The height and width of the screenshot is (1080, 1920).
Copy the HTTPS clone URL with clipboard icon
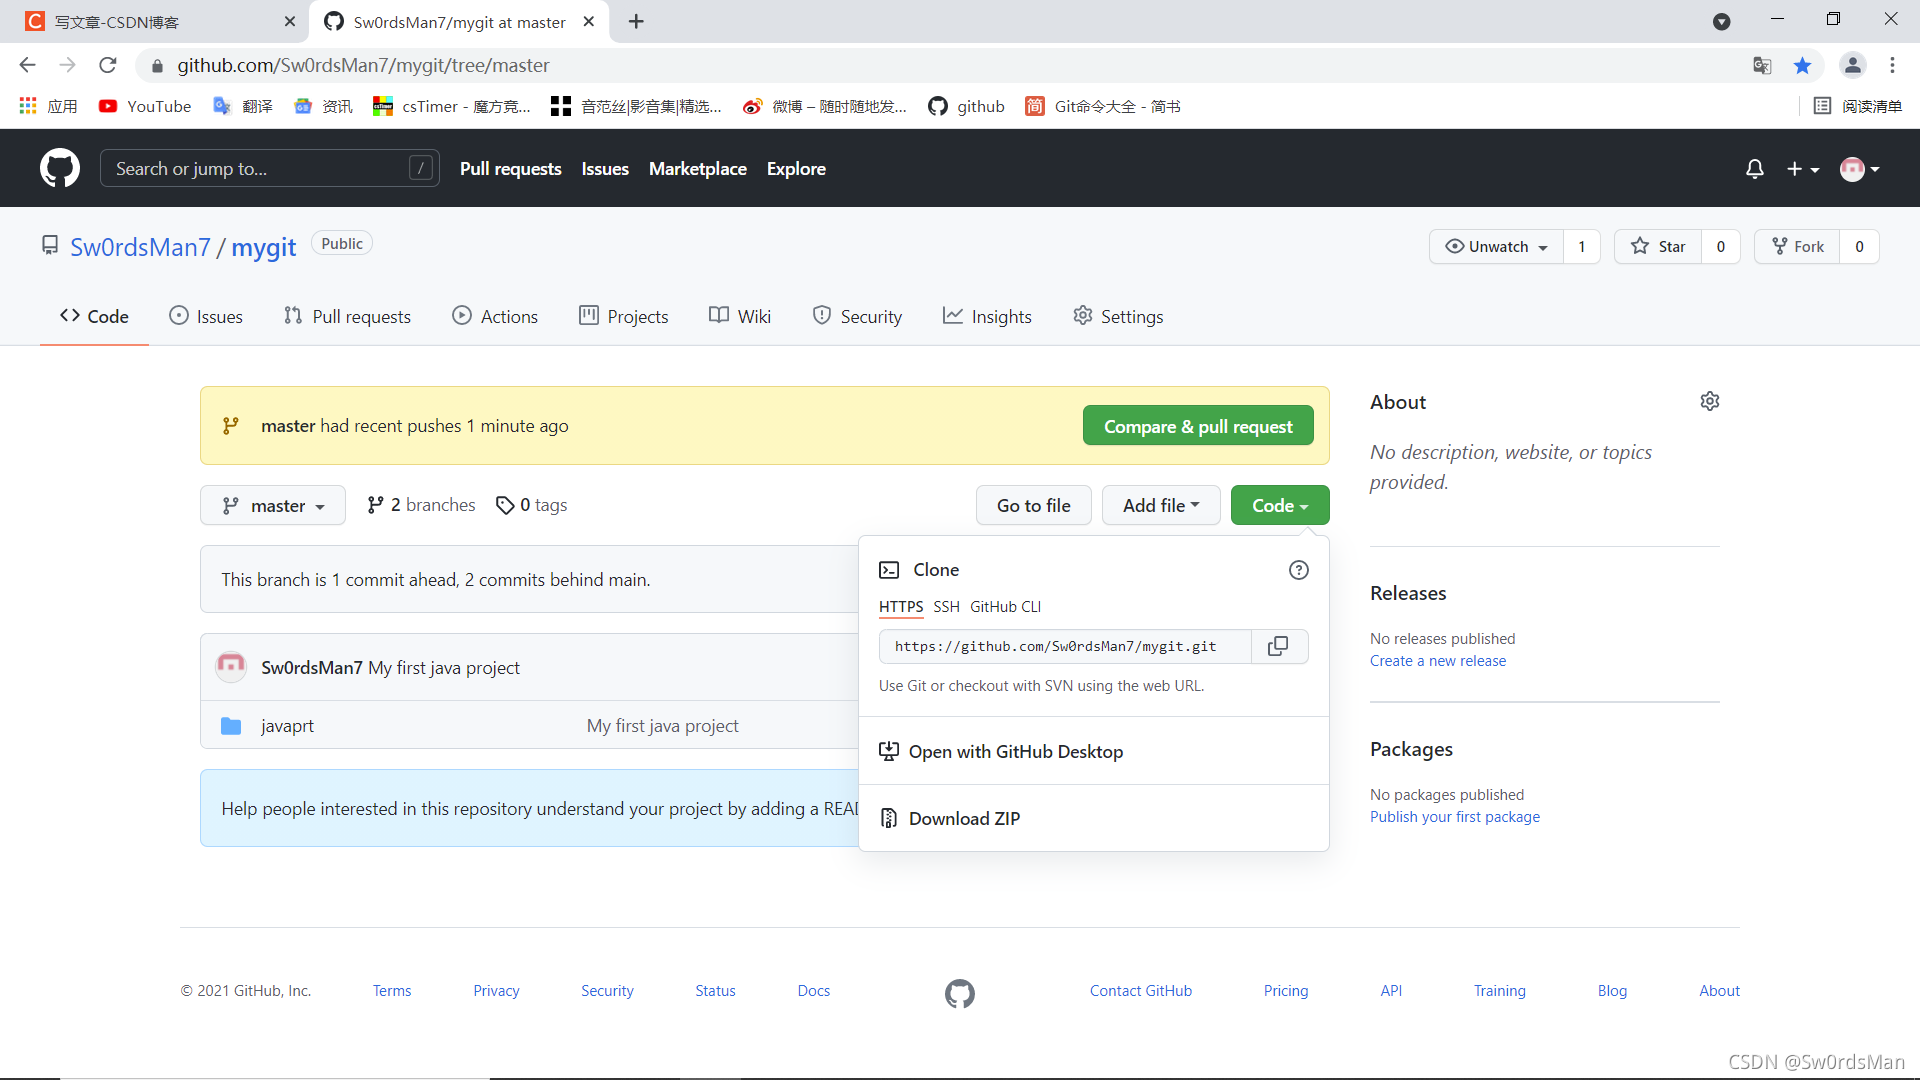click(x=1278, y=646)
